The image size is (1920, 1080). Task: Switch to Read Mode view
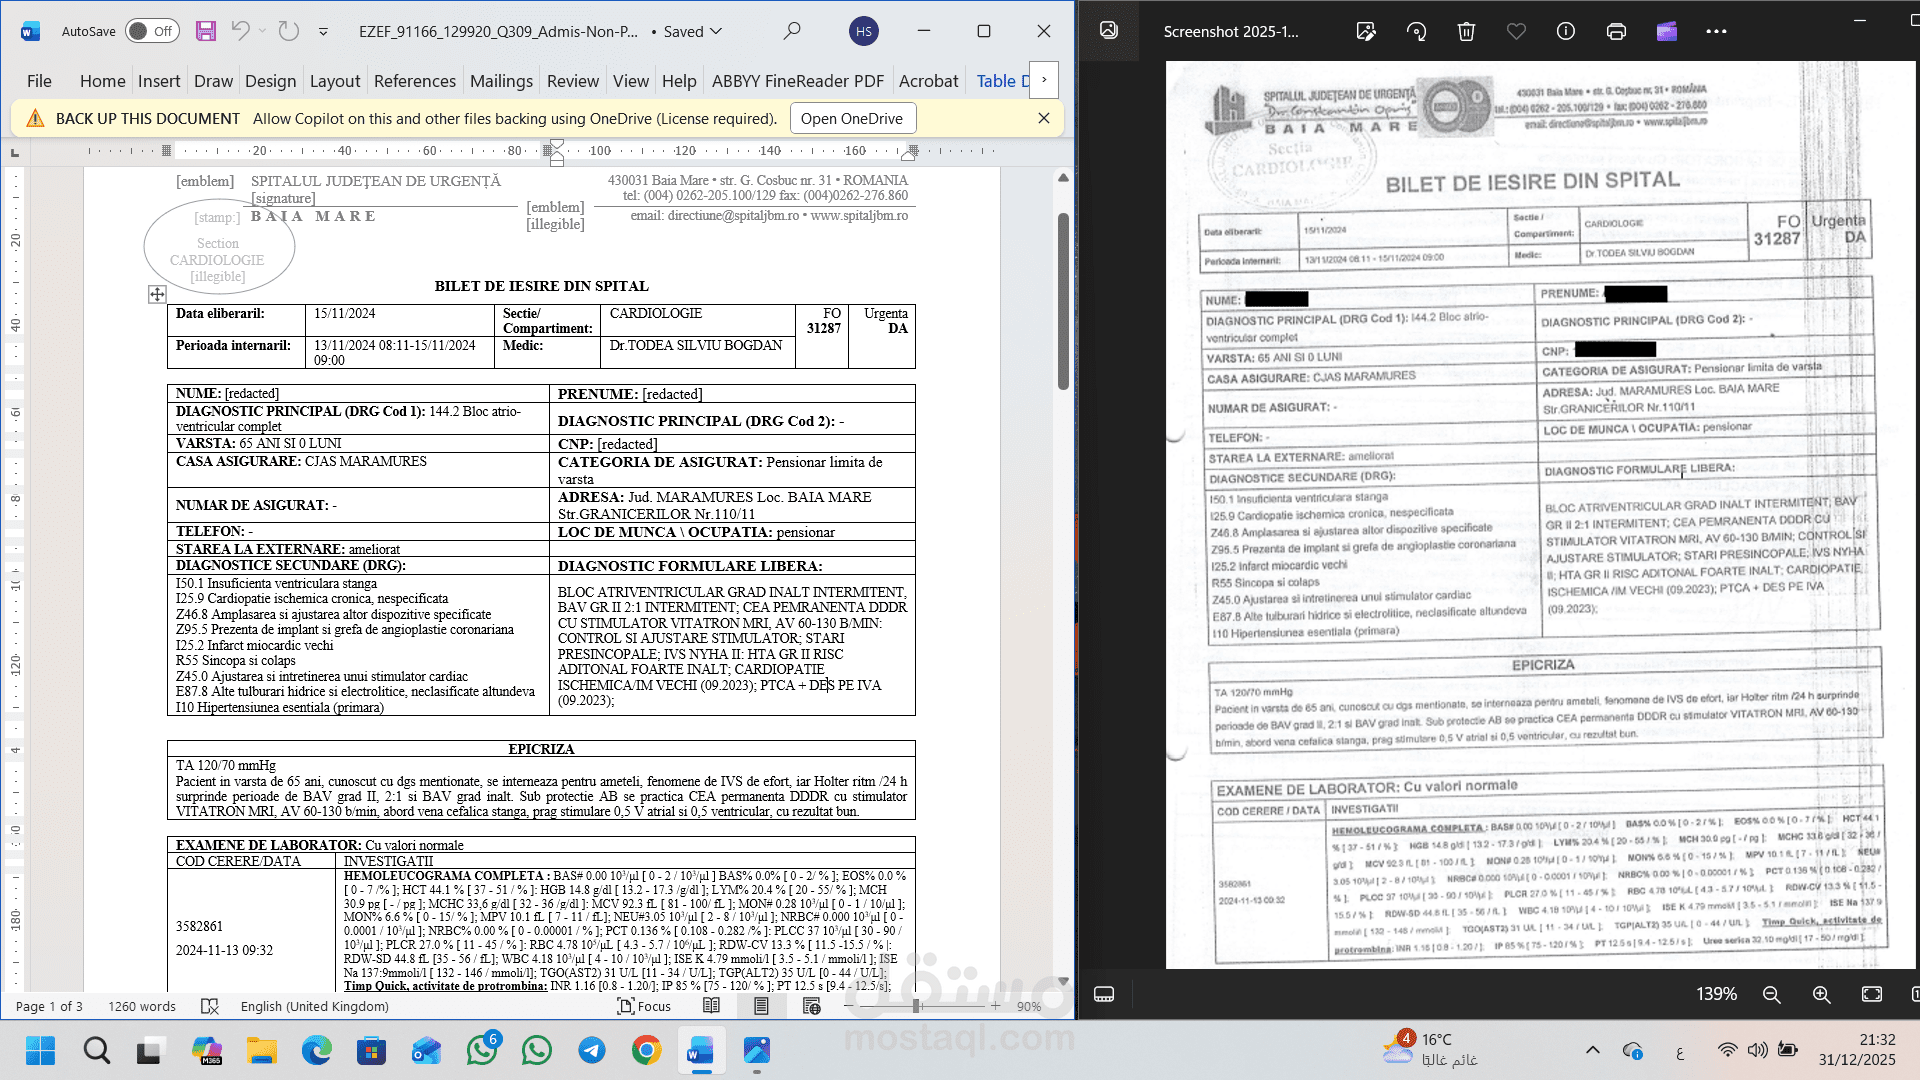tap(711, 1006)
